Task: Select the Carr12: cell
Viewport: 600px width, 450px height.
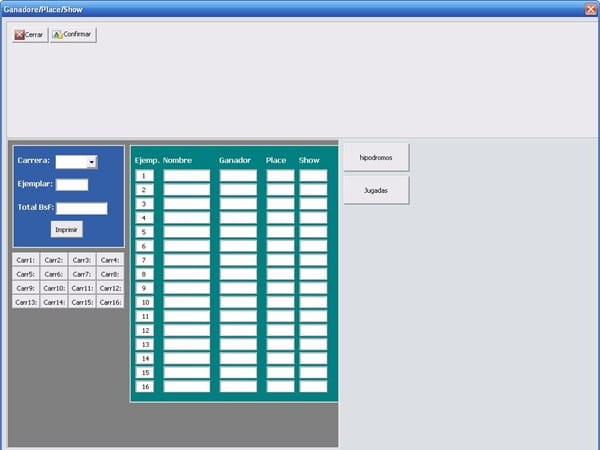Action: coord(110,289)
